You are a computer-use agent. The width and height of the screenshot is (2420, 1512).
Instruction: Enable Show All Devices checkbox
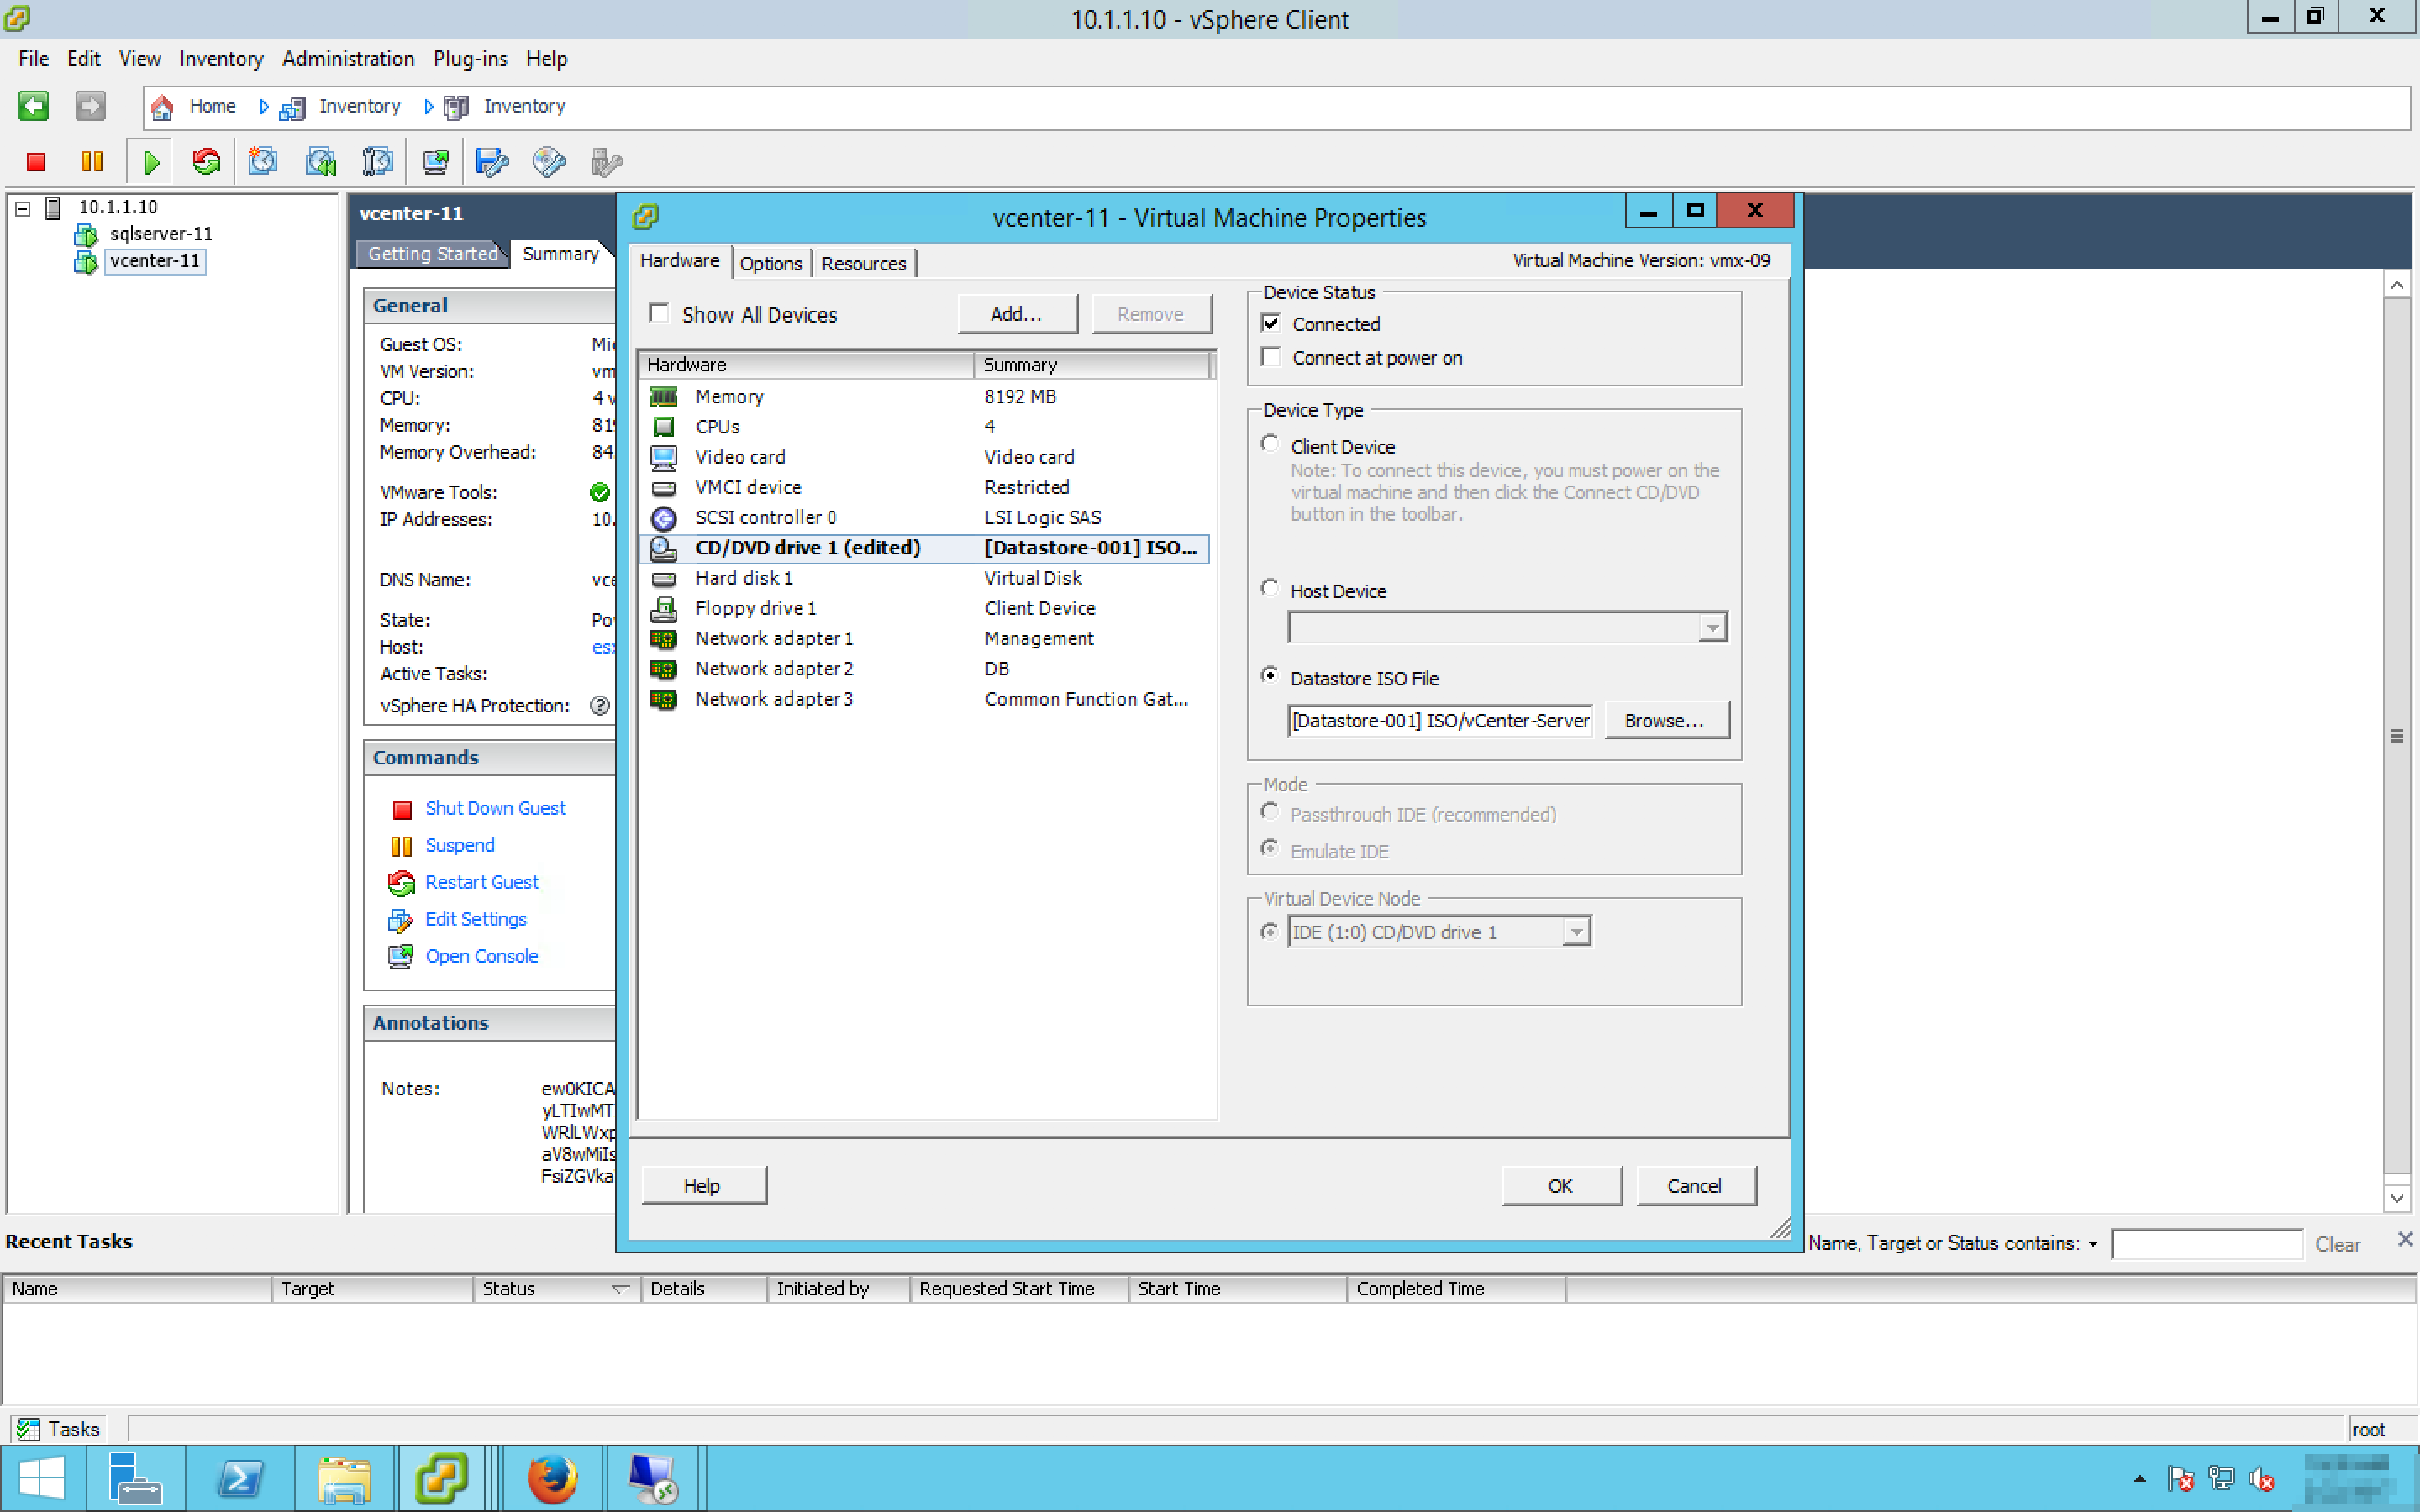(x=659, y=314)
